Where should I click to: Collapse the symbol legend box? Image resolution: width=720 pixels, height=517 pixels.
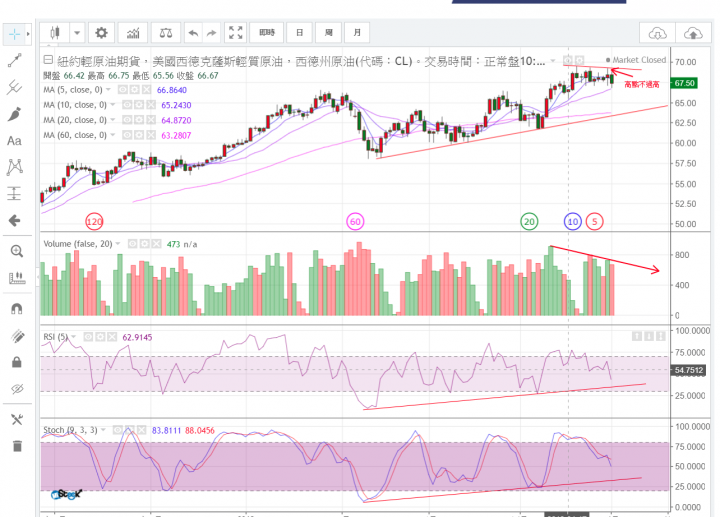point(48,61)
